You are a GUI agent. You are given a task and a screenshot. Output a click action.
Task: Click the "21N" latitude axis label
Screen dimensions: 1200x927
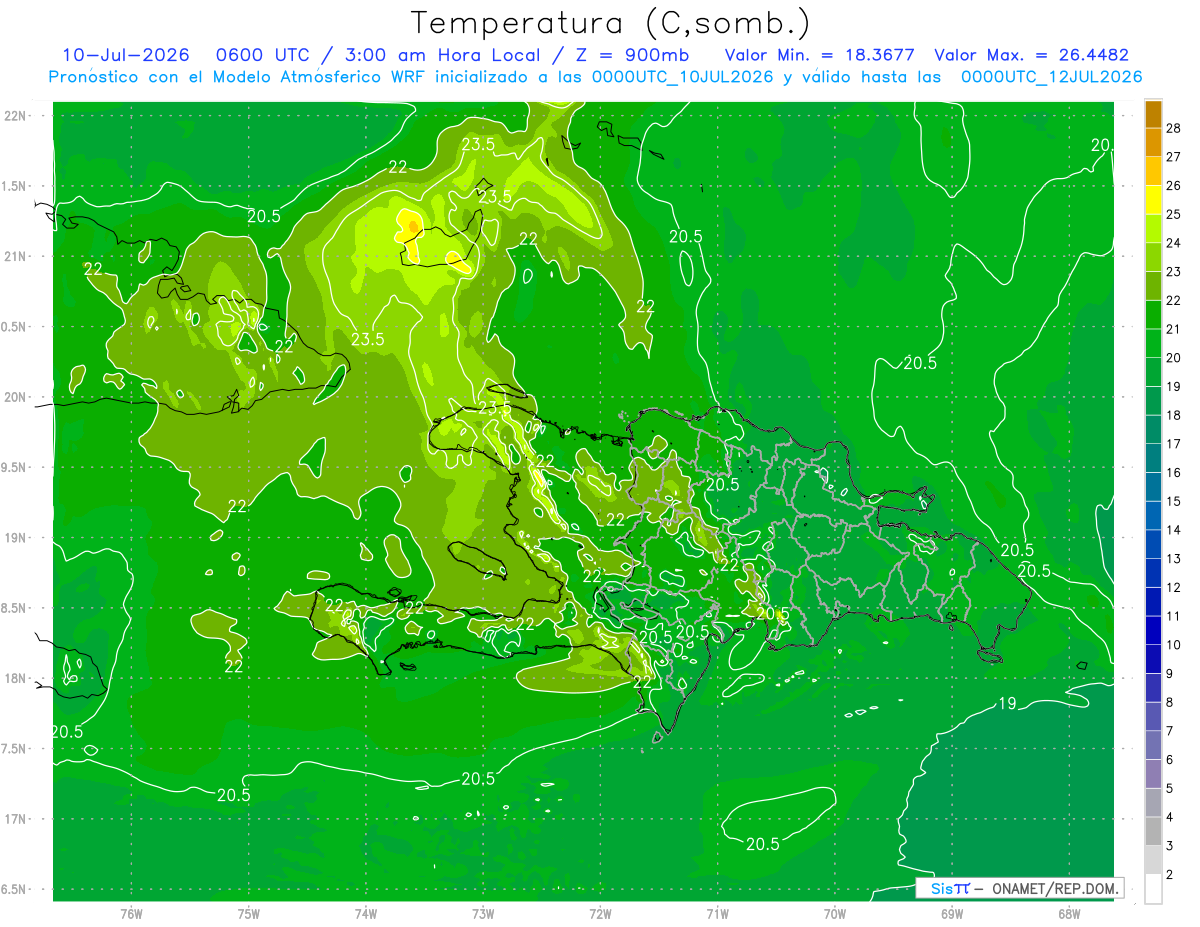pyautogui.click(x=15, y=256)
